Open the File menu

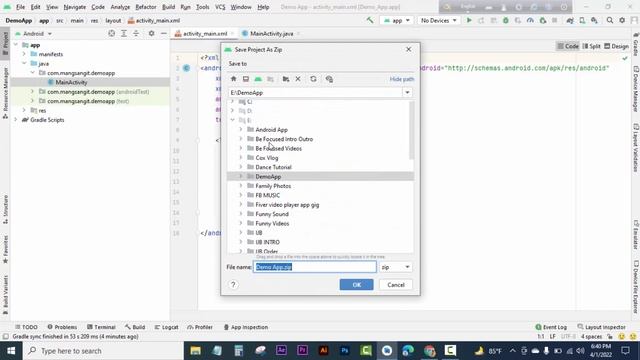point(20,7)
